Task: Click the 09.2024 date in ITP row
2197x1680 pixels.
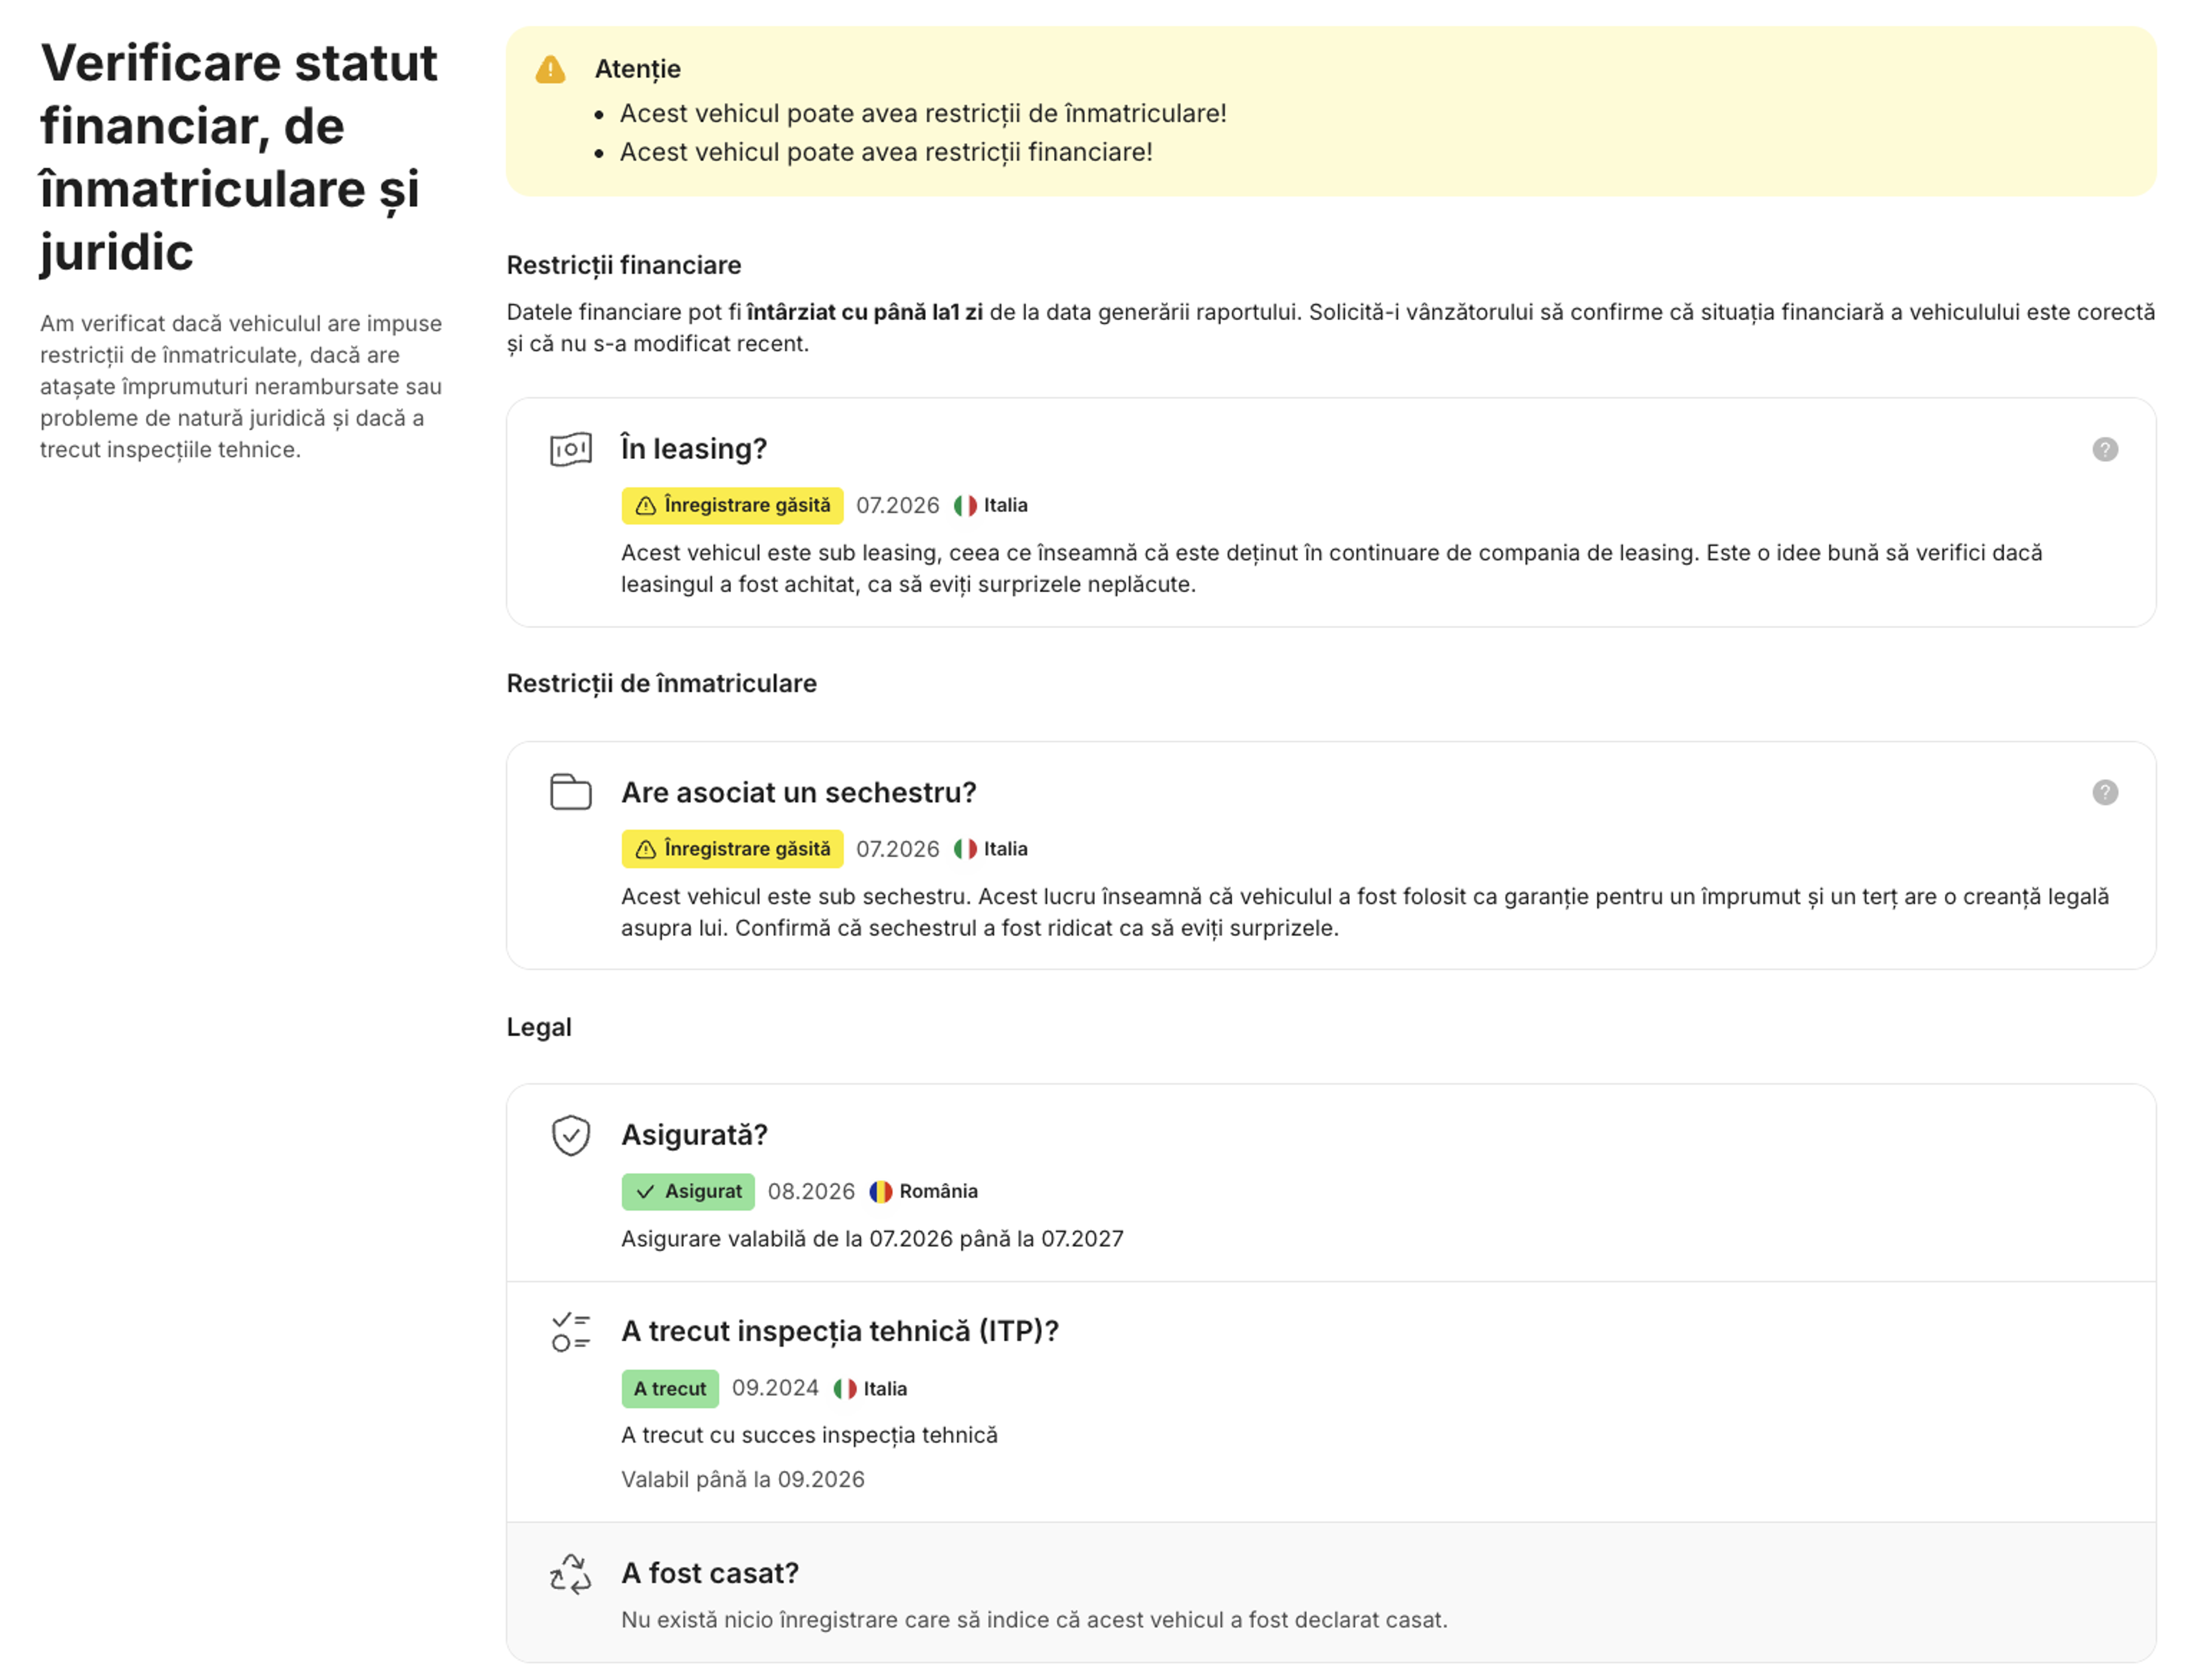Action: (775, 1388)
